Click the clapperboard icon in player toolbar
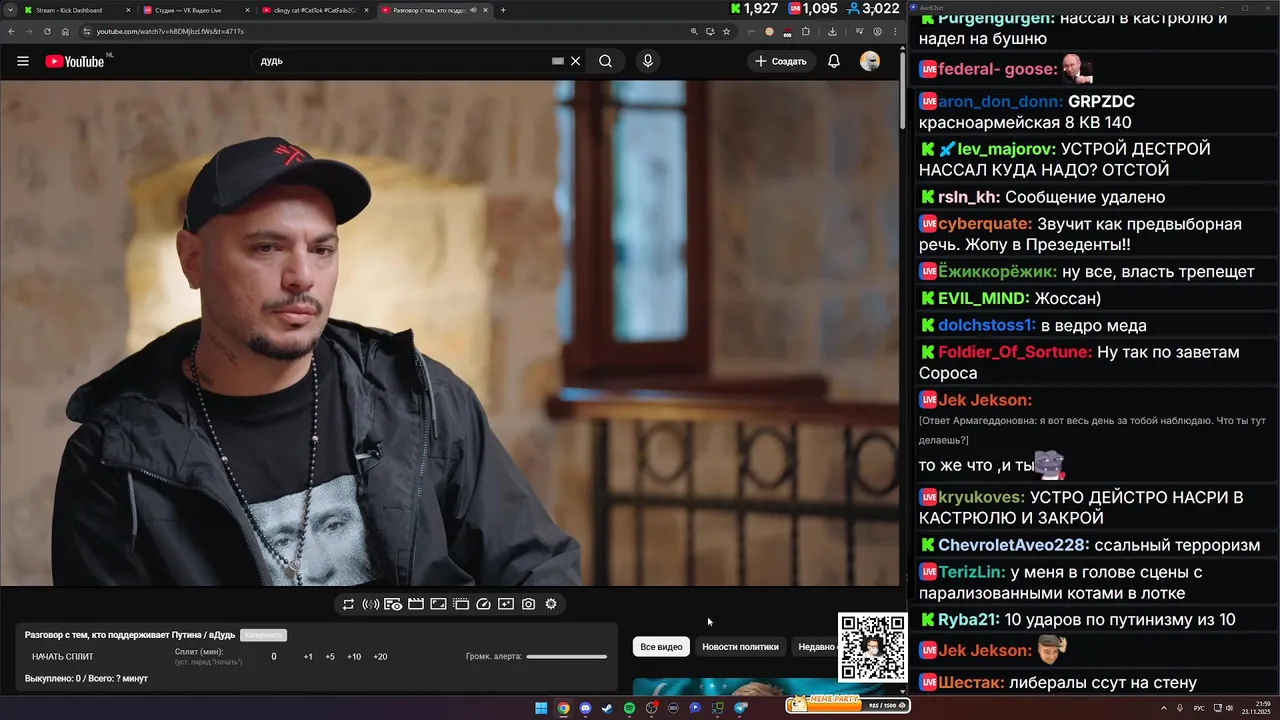 pos(416,604)
